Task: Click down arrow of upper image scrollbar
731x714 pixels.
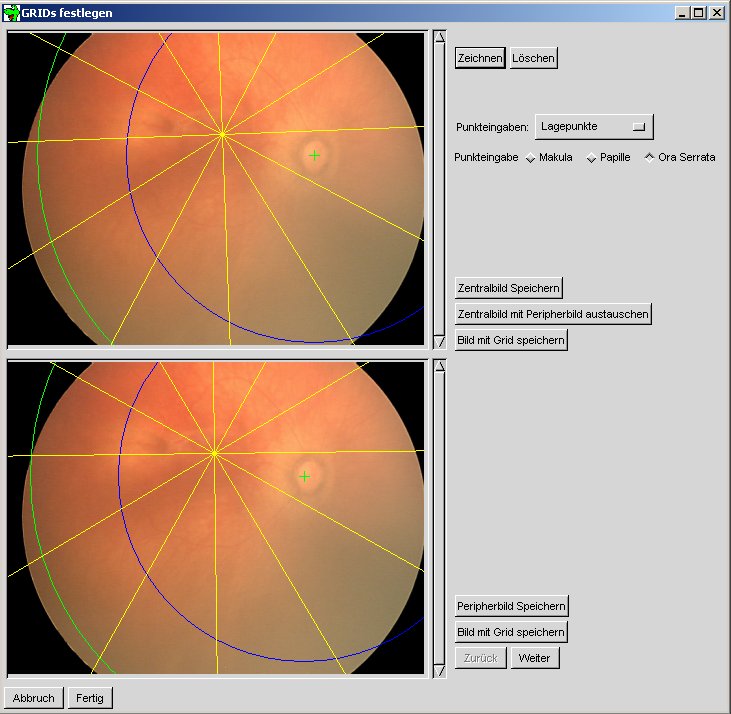Action: click(x=440, y=342)
